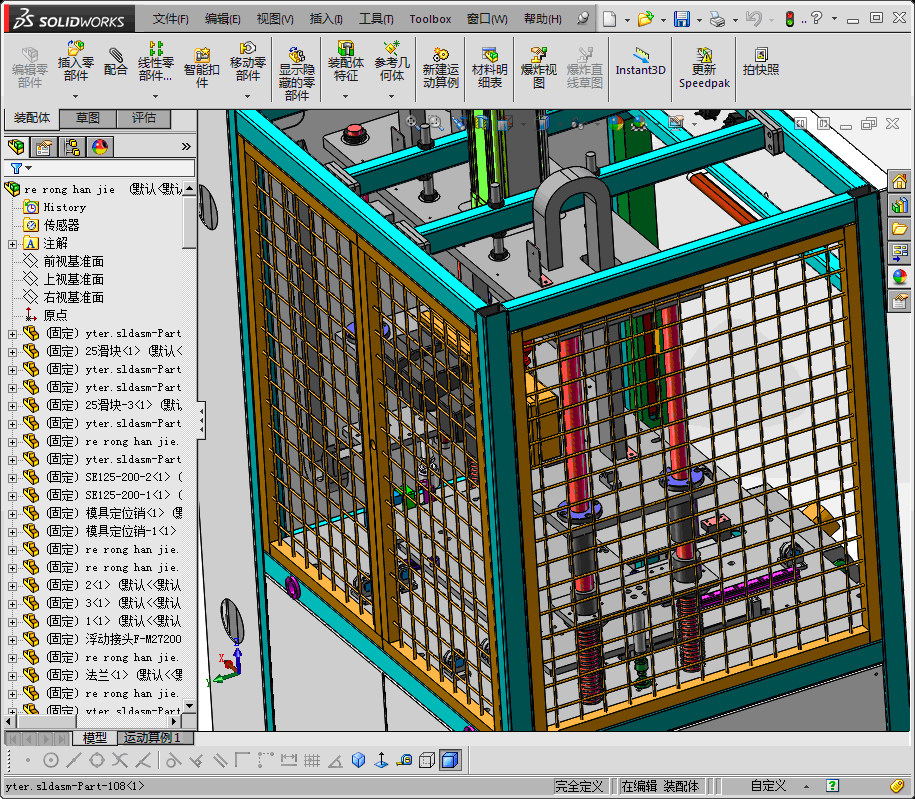Image resolution: width=915 pixels, height=799 pixels.
Task: Toggle Shaded With Edges display mode
Action: [x=450, y=760]
